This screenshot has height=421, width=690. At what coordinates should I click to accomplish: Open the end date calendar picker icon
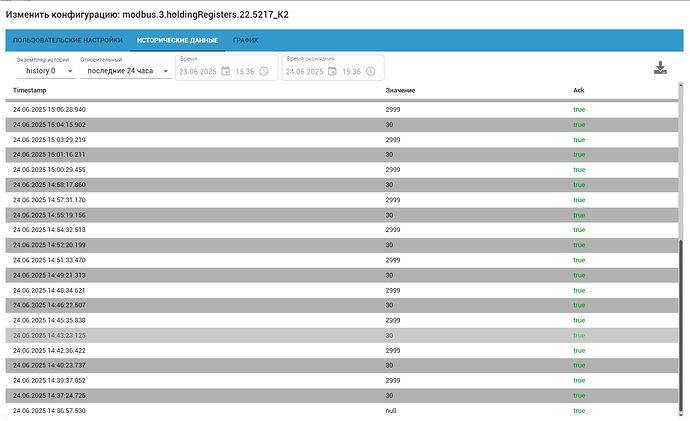click(x=332, y=71)
